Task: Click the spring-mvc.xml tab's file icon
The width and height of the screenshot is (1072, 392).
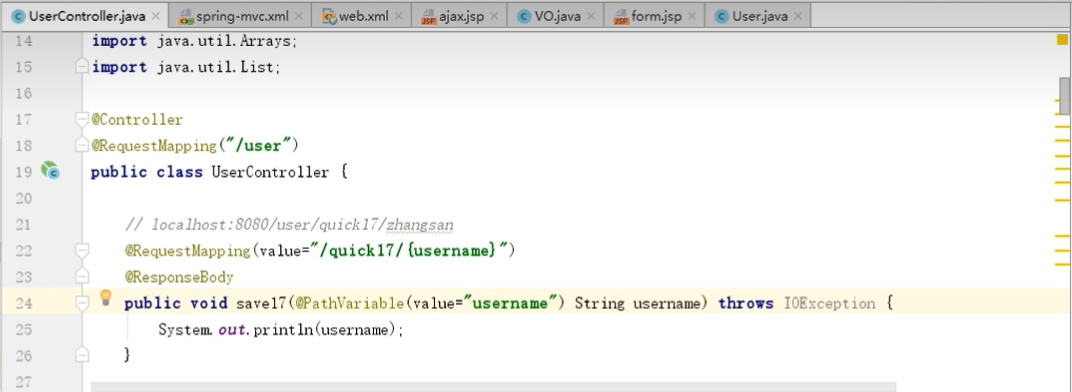Action: click(185, 16)
